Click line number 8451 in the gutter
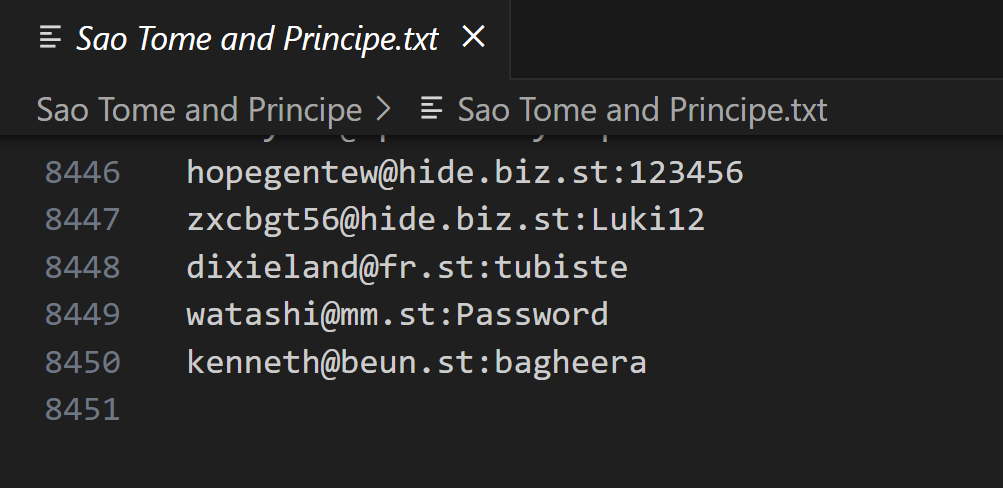 82,409
